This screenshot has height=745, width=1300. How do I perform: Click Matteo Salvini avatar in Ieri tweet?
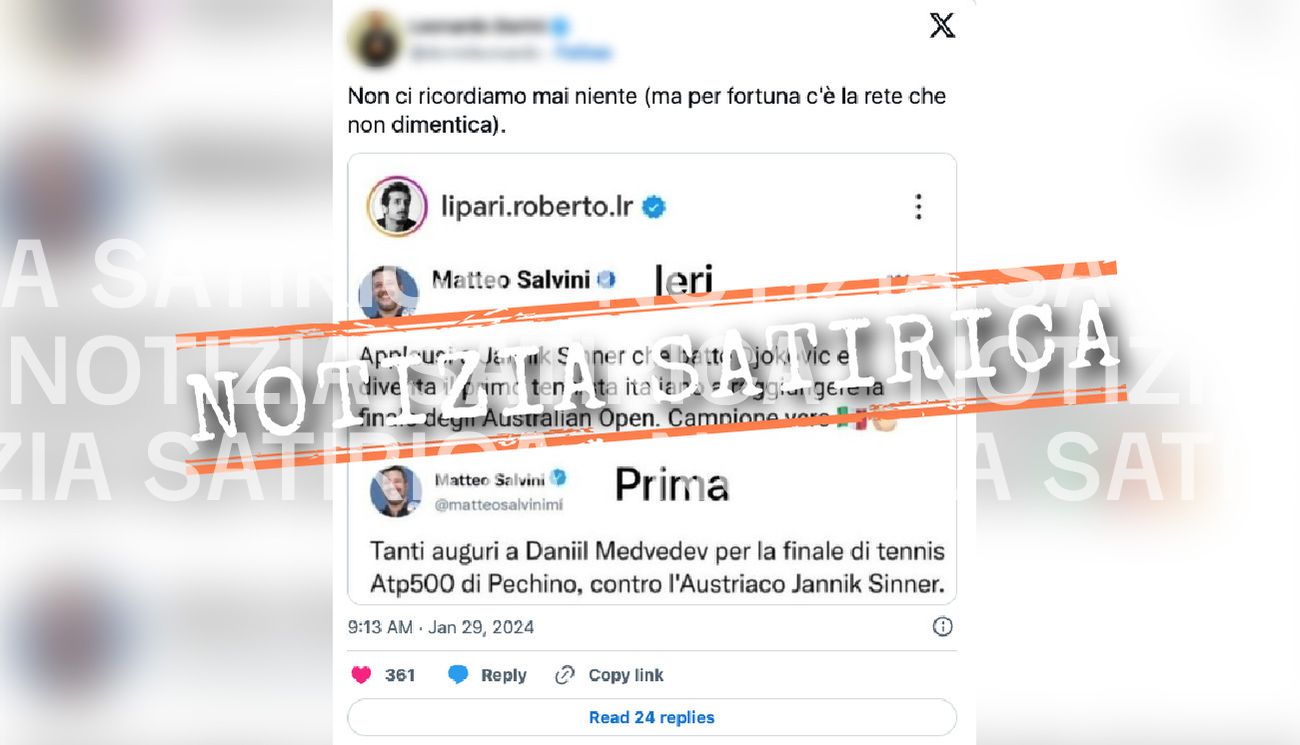pos(388,291)
